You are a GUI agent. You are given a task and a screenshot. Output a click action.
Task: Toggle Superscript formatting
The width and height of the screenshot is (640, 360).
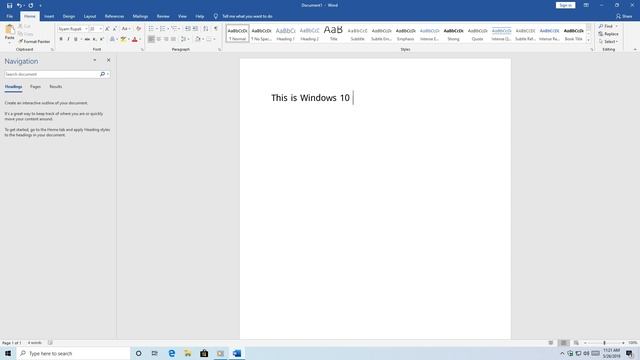pyautogui.click(x=102, y=39)
